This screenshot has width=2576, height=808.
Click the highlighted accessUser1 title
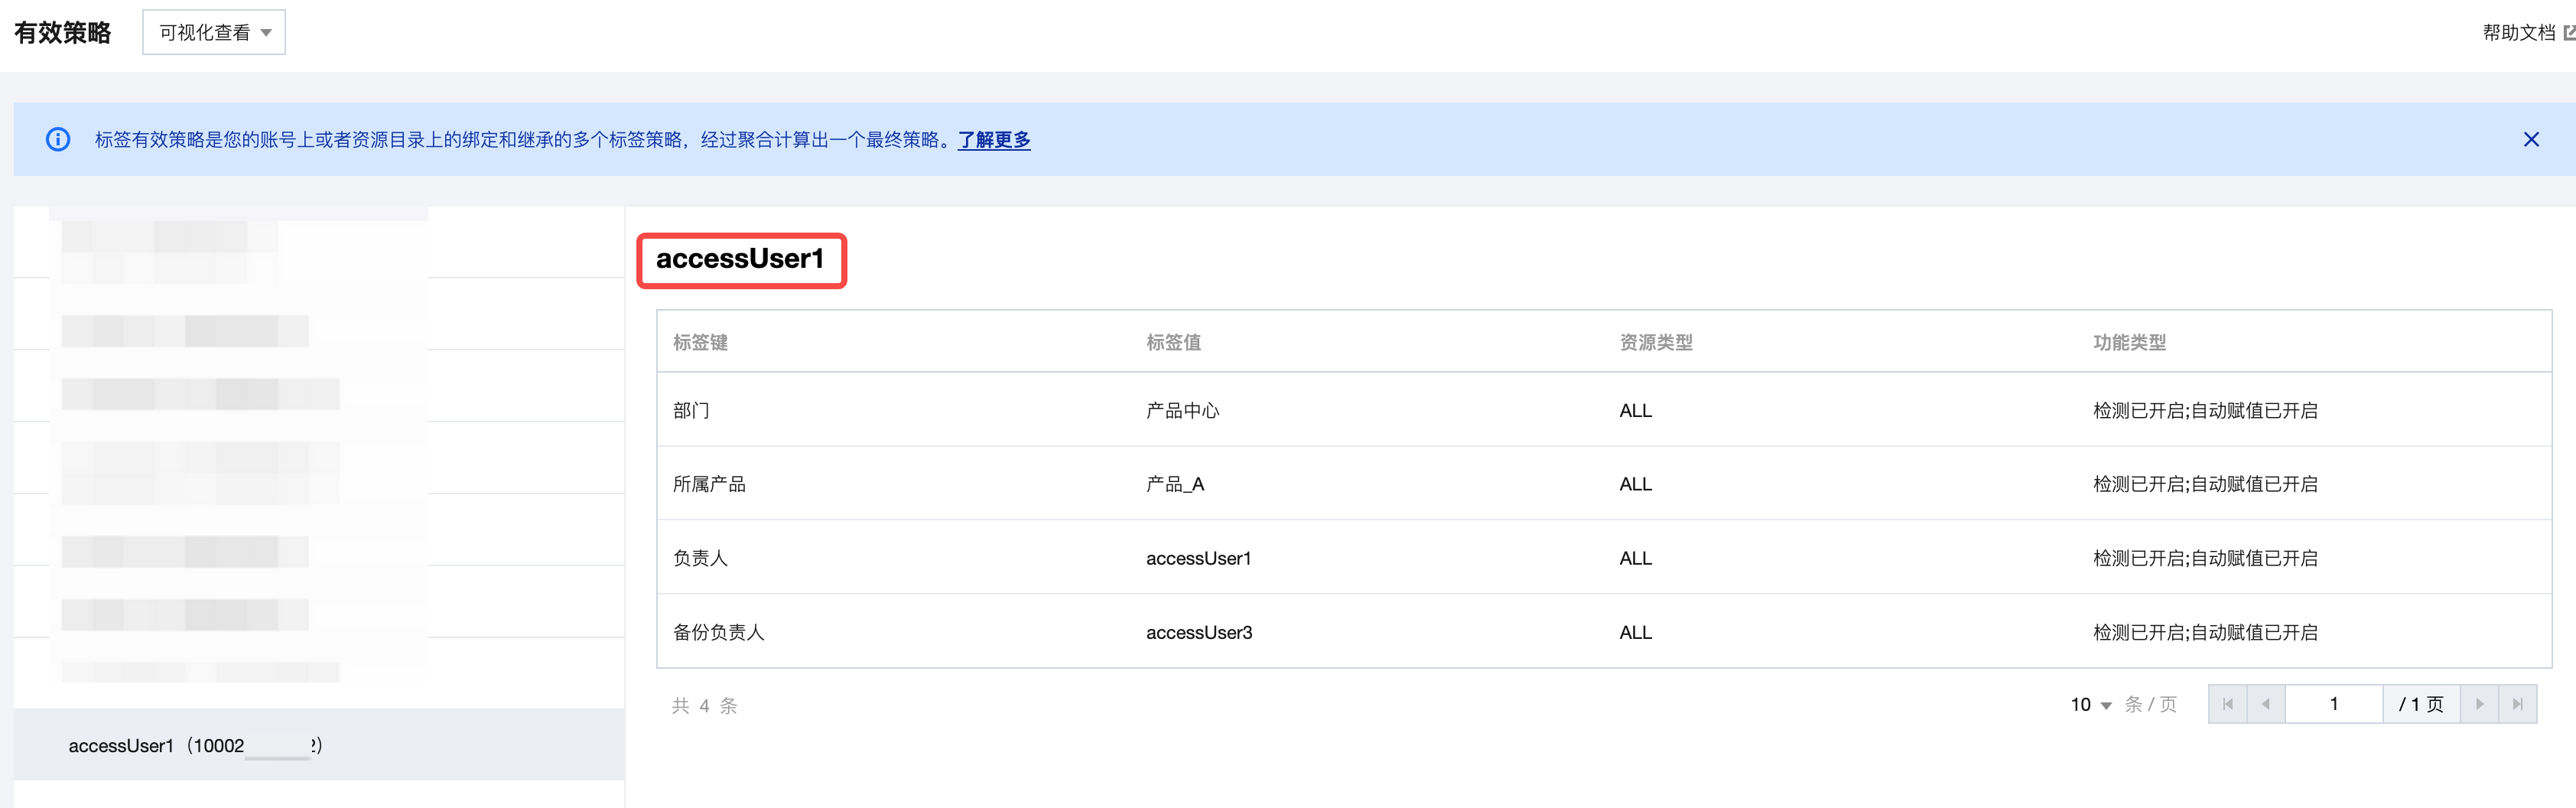(x=740, y=259)
